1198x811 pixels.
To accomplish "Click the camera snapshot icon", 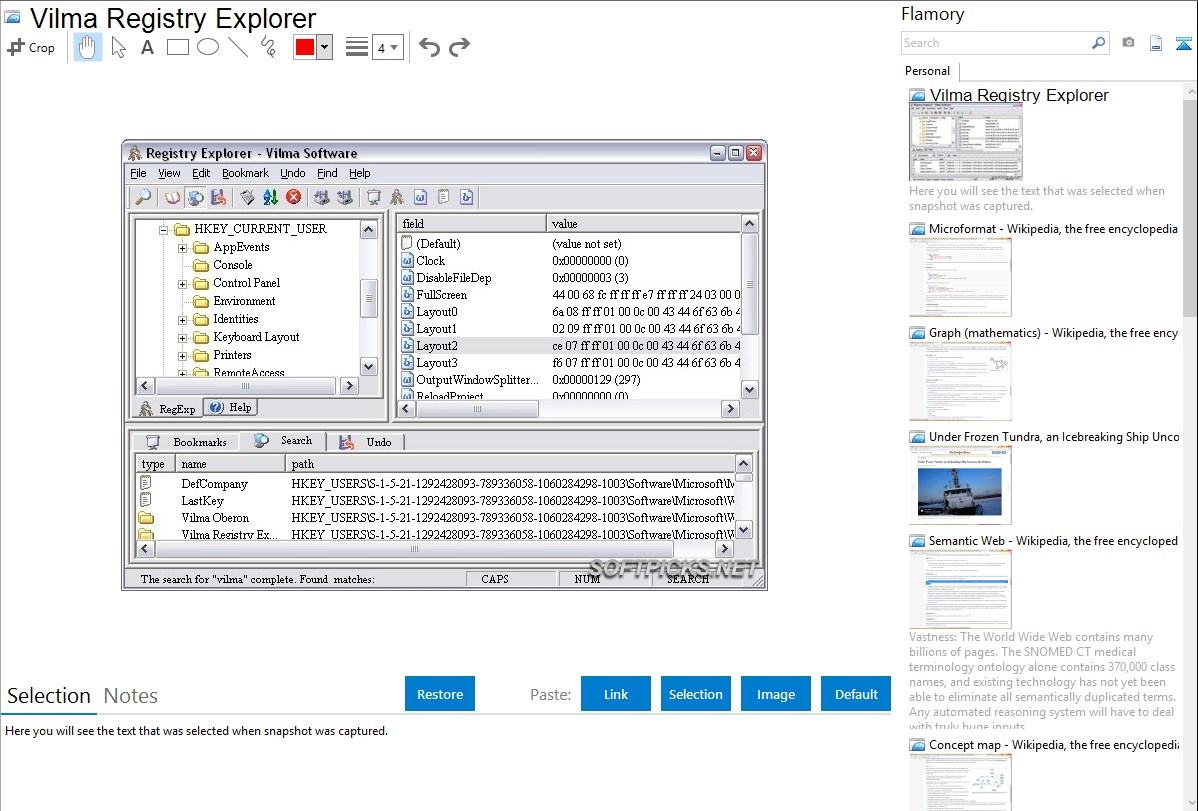I will click(1128, 43).
